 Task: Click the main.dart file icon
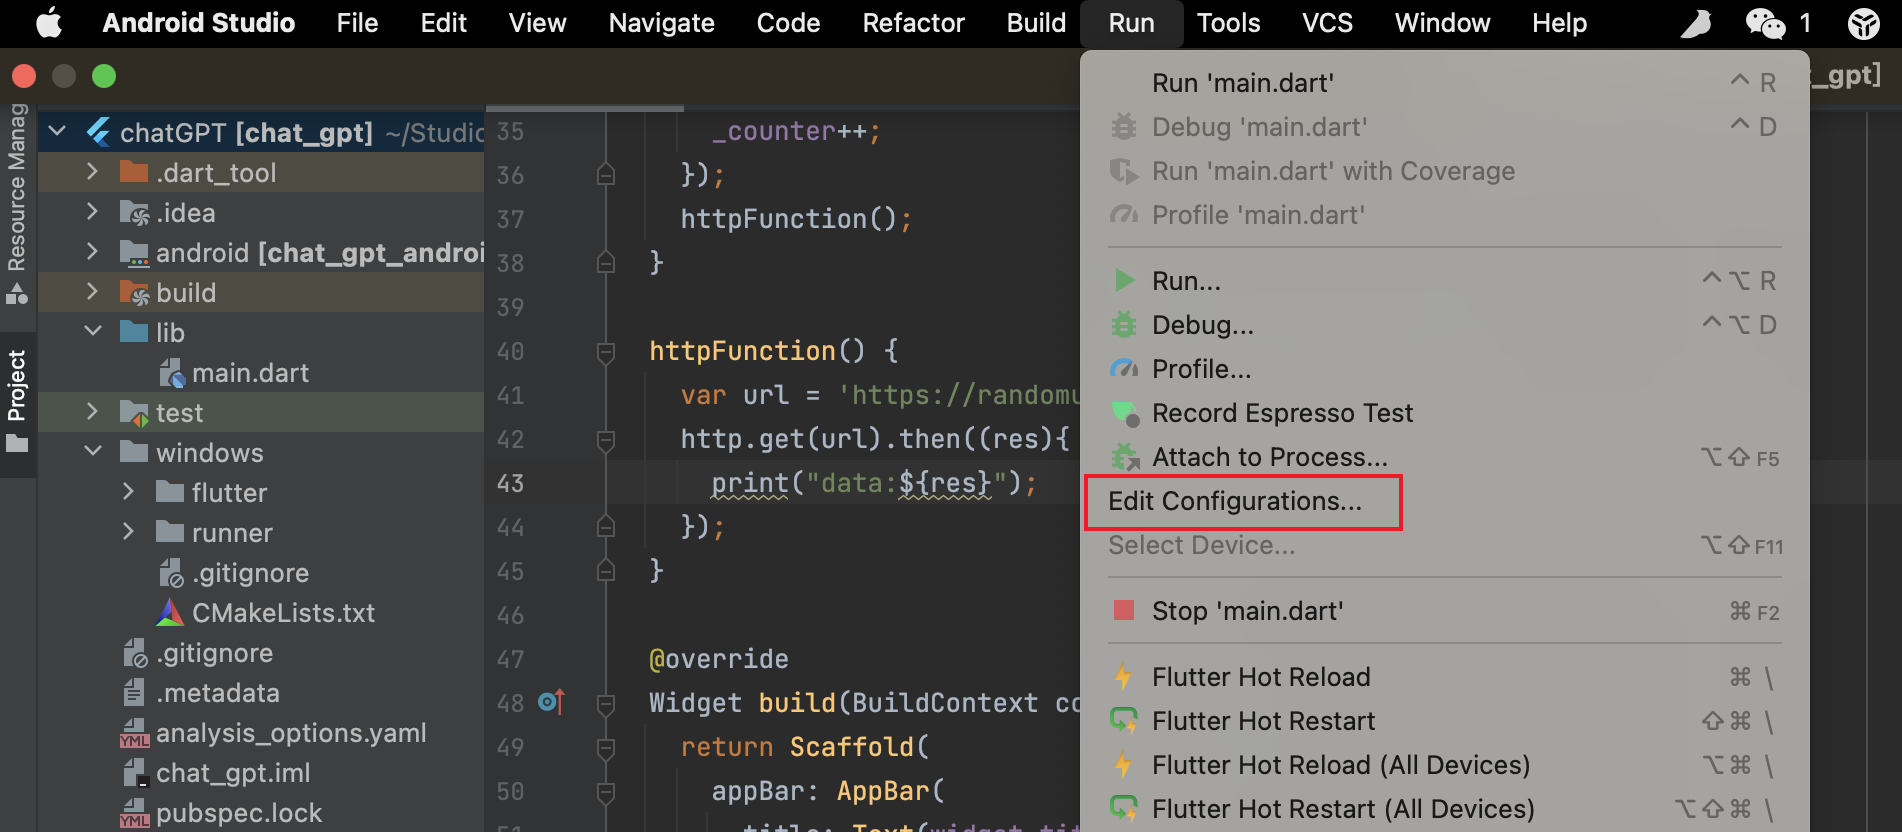[172, 373]
